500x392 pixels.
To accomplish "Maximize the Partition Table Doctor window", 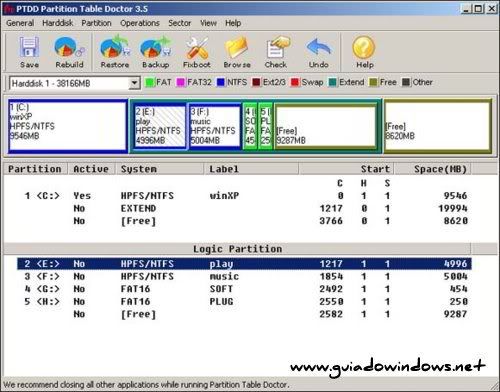I will (478, 9).
